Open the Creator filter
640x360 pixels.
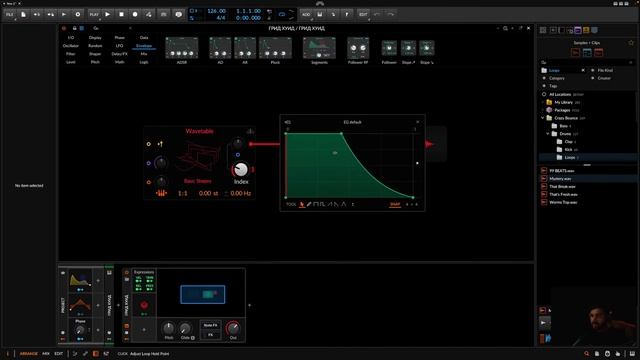coord(604,78)
